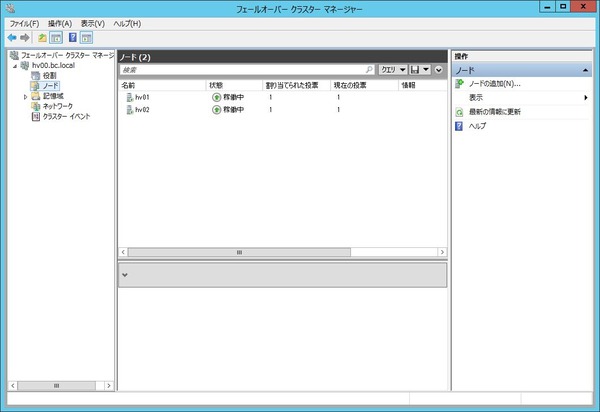Click the node list horizontal scrollbar
This screenshot has width=600, height=412.
(282, 252)
